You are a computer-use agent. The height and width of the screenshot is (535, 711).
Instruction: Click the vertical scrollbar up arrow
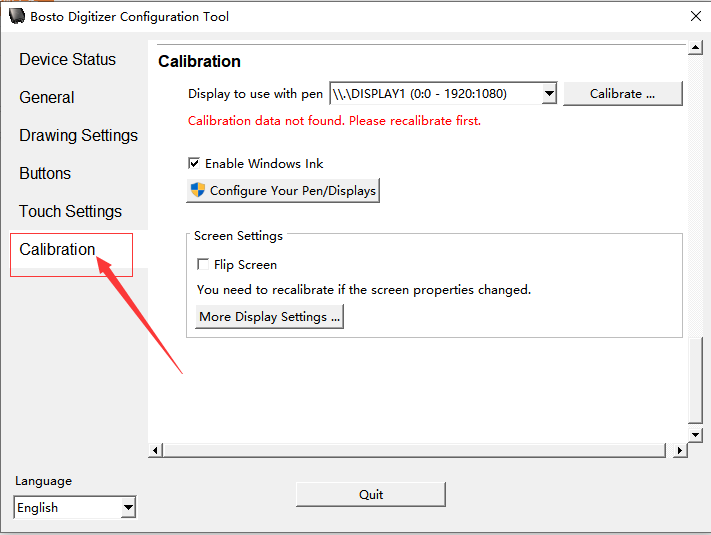pyautogui.click(x=695, y=47)
